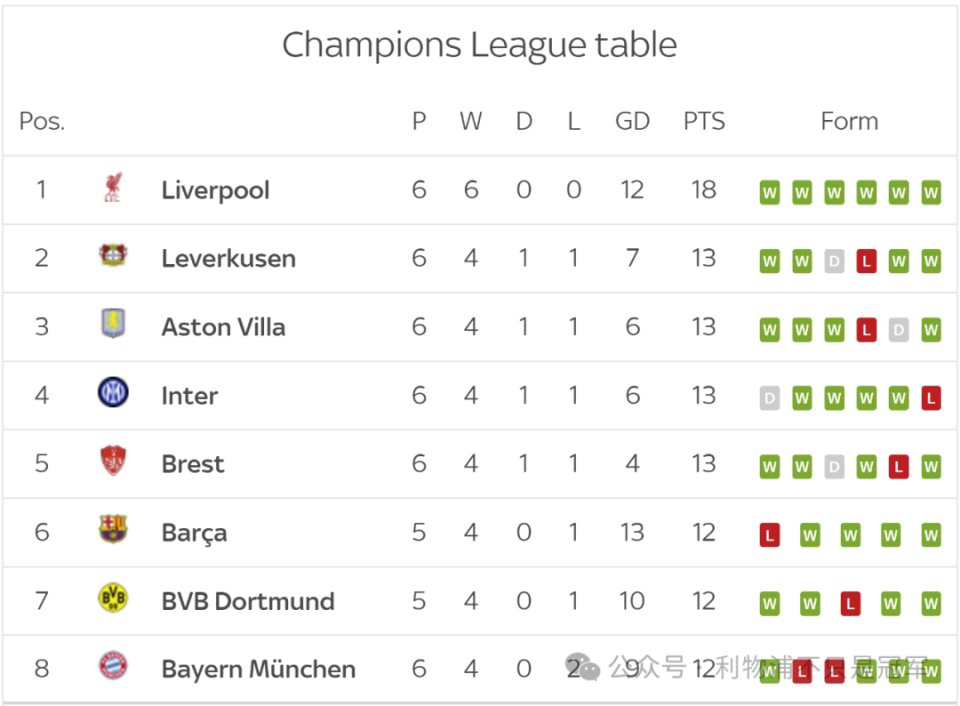Click Barça's red L form badge
Image resolution: width=960 pixels, height=706 pixels.
coord(770,536)
